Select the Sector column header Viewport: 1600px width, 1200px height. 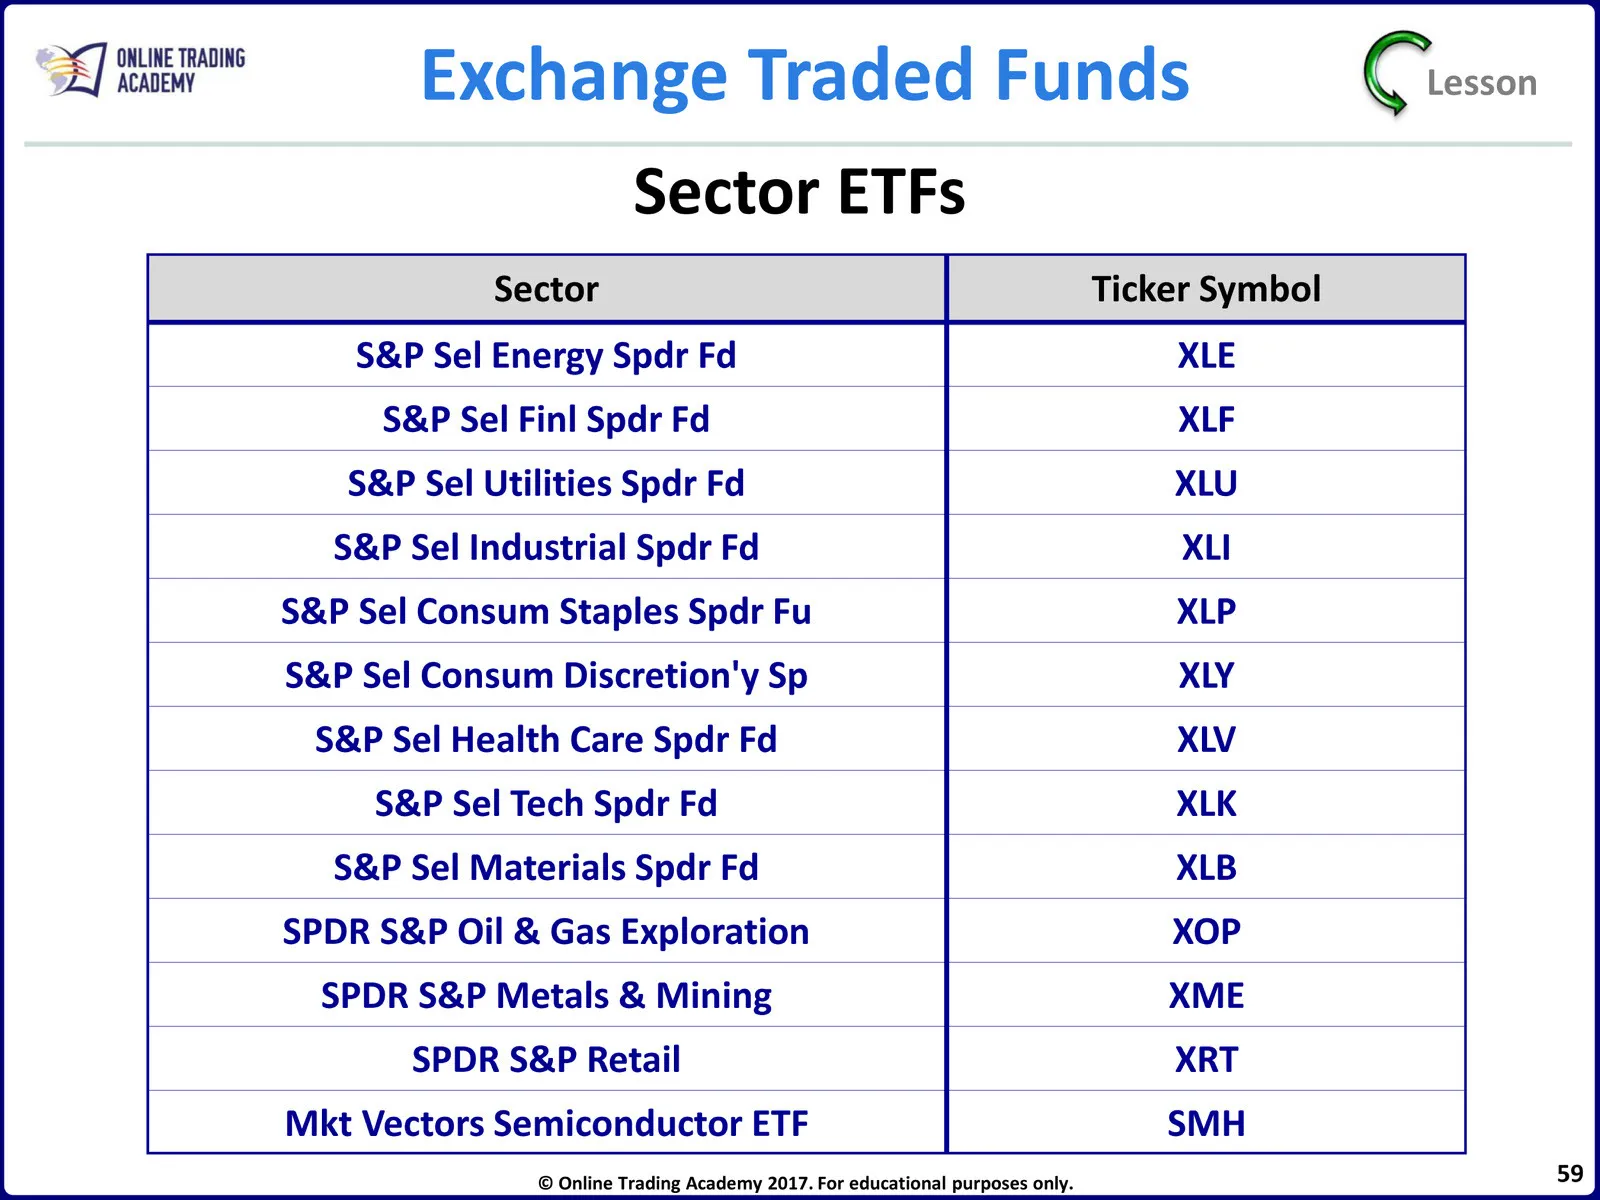tap(546, 289)
